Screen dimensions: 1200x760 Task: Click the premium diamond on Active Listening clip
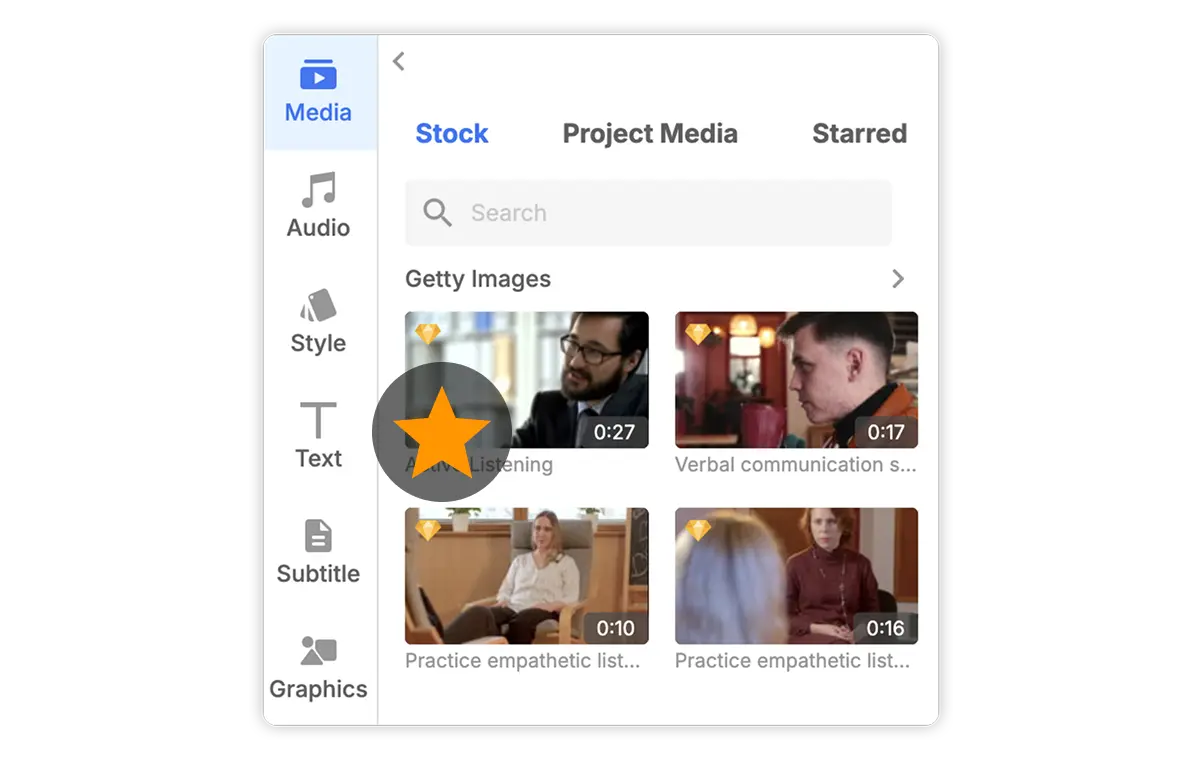[x=428, y=333]
